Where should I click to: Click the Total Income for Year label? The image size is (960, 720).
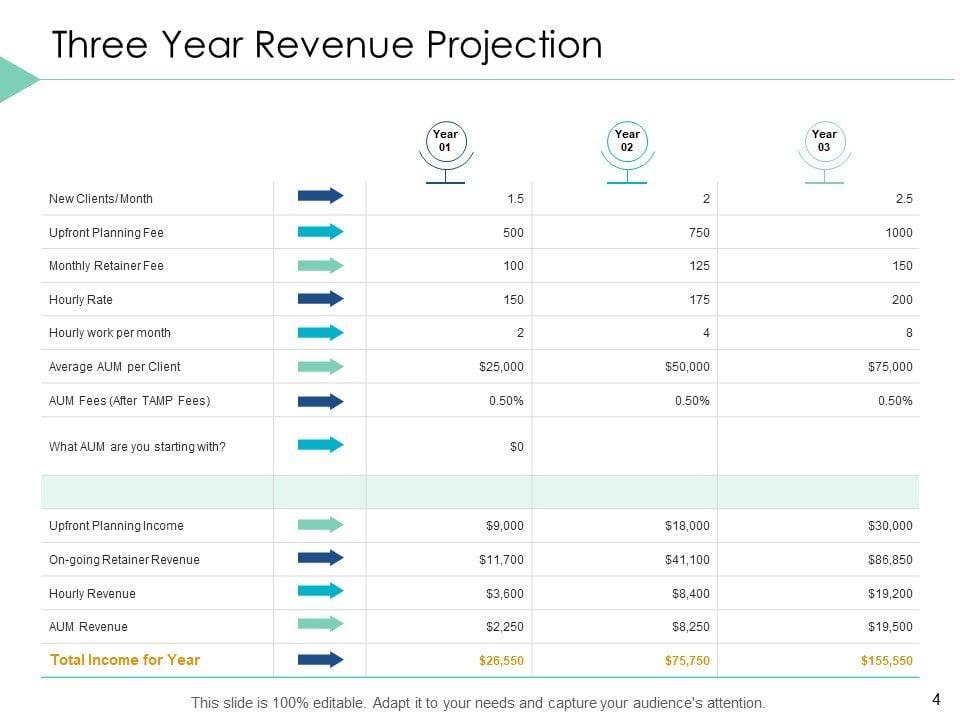point(124,660)
